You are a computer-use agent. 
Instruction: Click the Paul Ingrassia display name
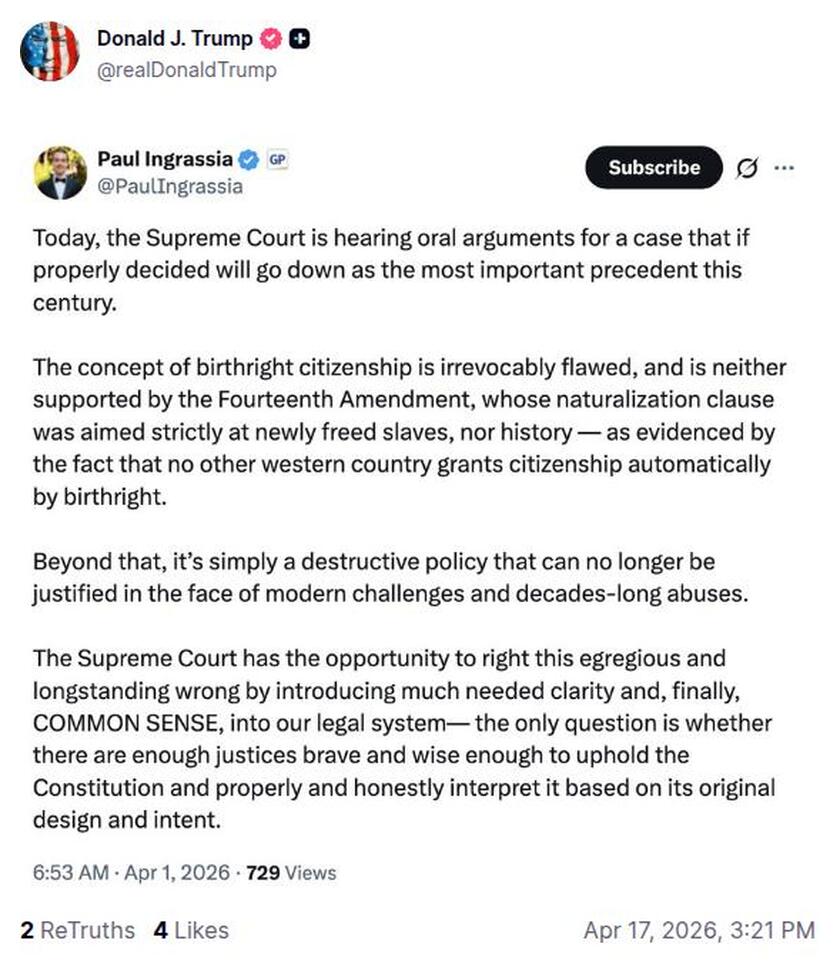point(165,159)
